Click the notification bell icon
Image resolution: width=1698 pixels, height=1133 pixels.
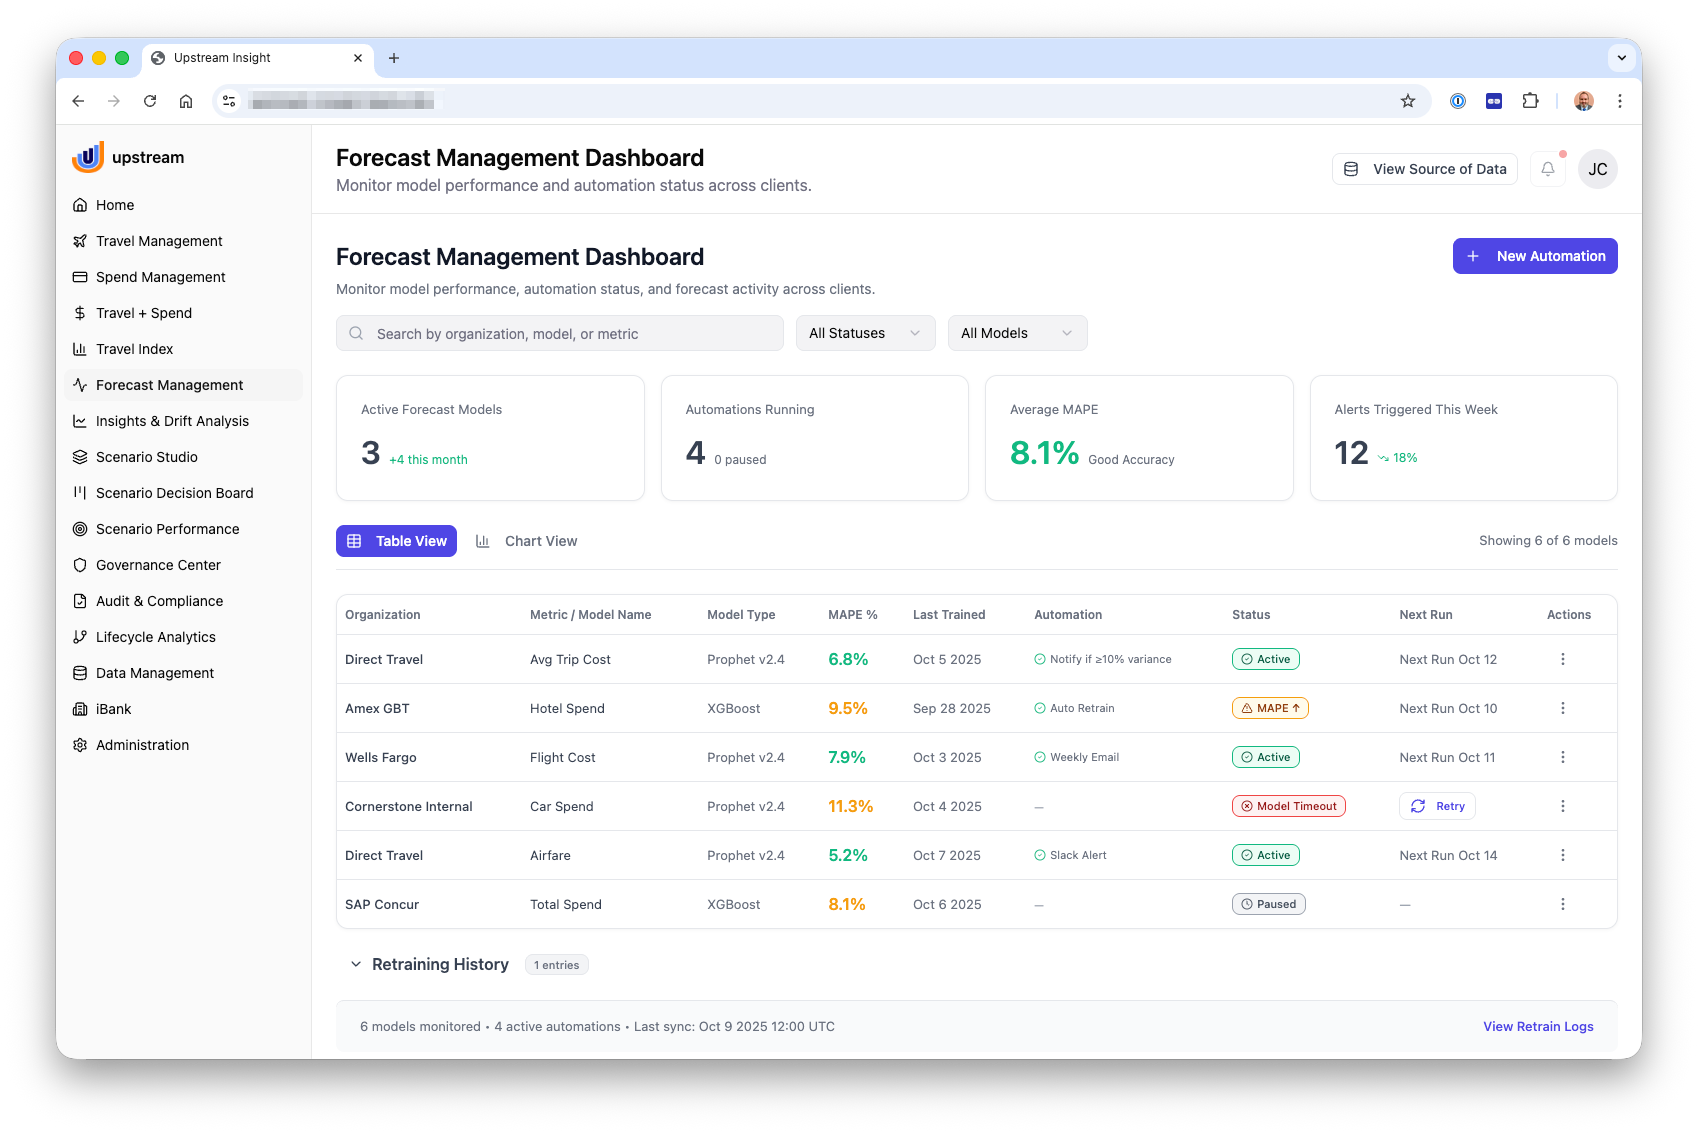click(x=1547, y=169)
